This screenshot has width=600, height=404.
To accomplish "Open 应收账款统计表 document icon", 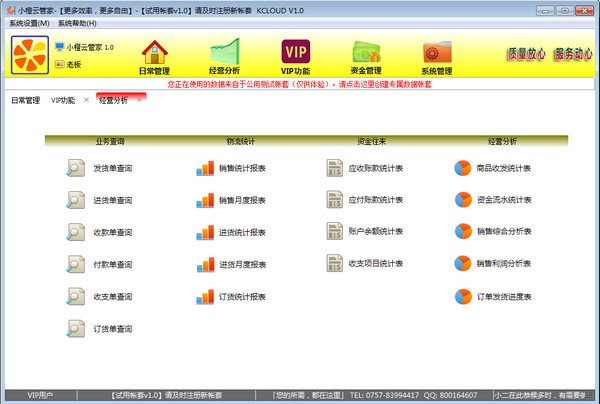I will 335,168.
